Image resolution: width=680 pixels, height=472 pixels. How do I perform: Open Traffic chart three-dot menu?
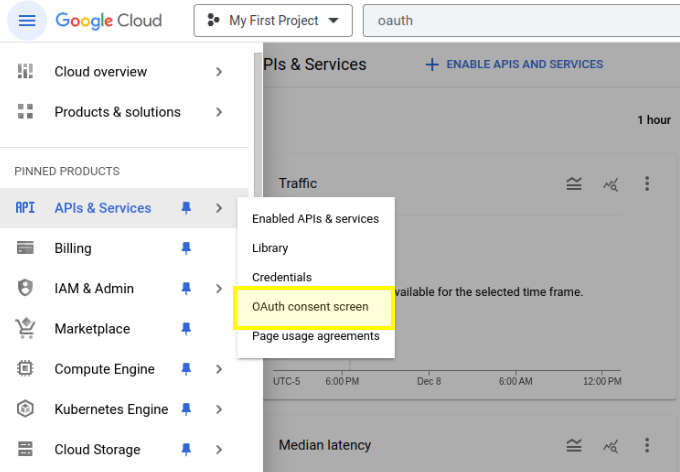[x=647, y=184]
